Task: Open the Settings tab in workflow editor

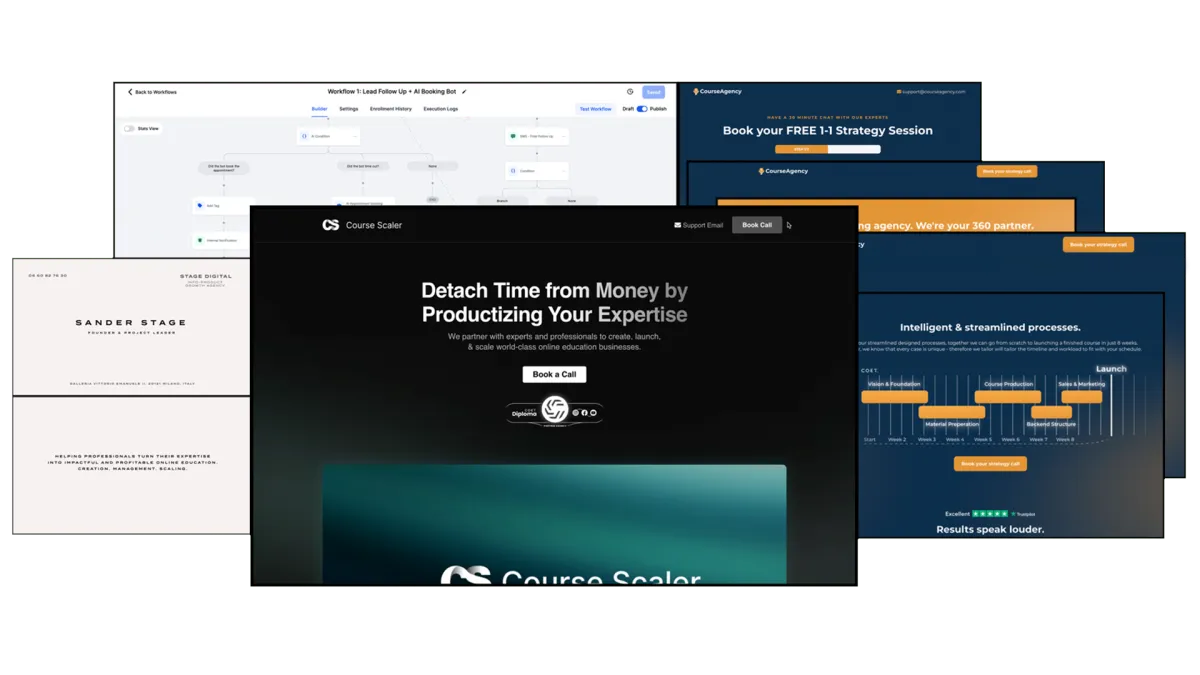Action: (x=349, y=109)
